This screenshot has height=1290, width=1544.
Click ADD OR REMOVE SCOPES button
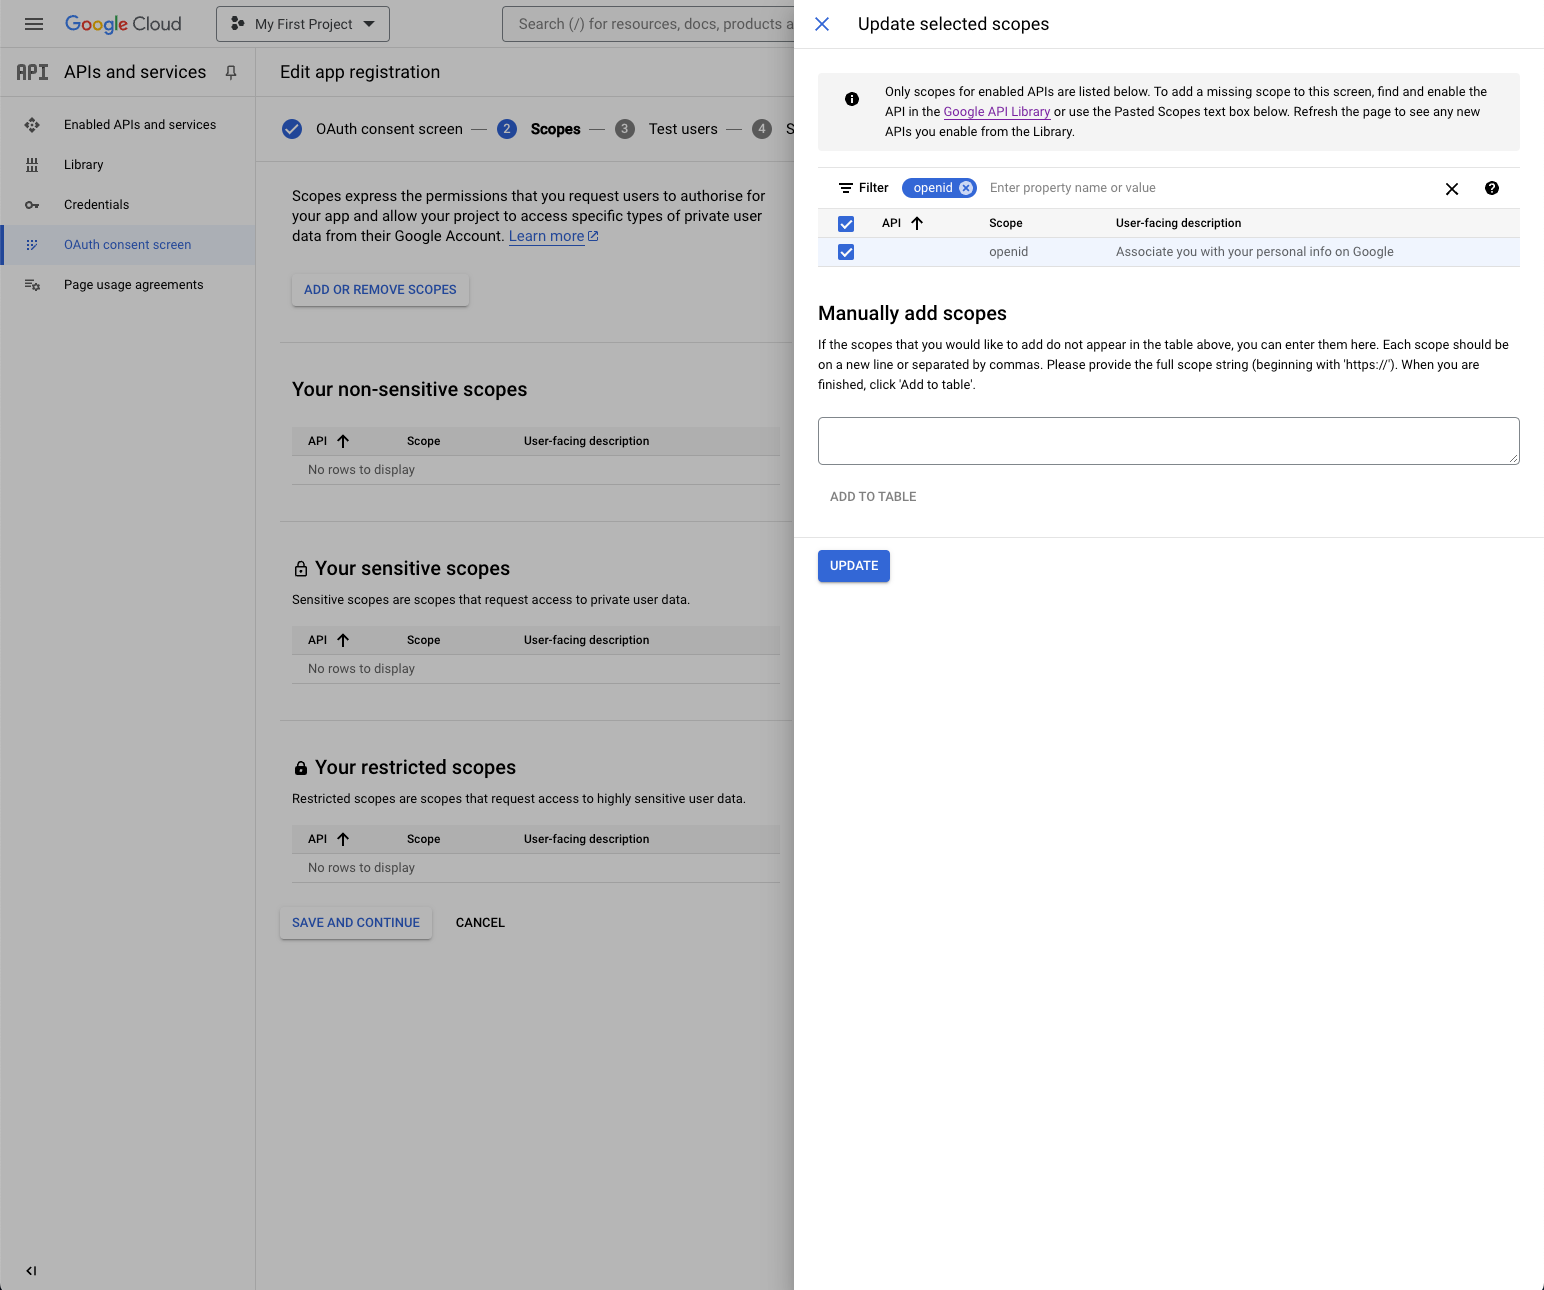click(380, 290)
